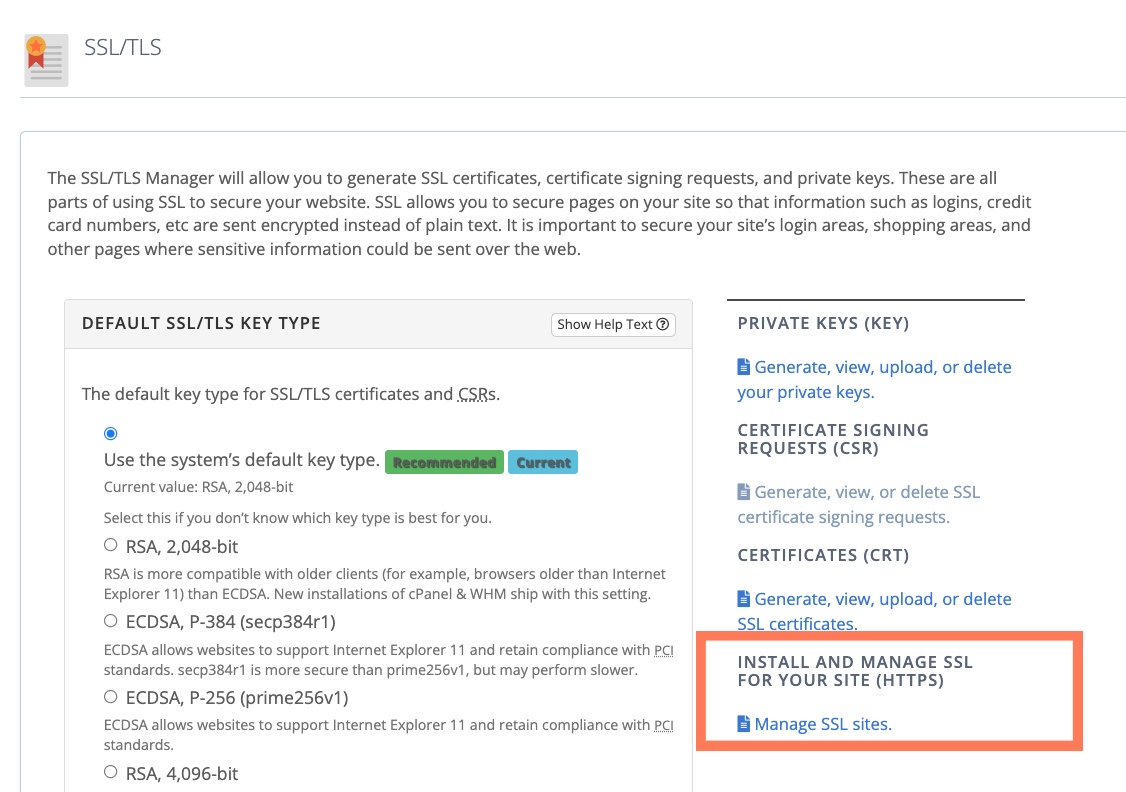Select the system's default key type option
1126x792 pixels.
(x=110, y=433)
